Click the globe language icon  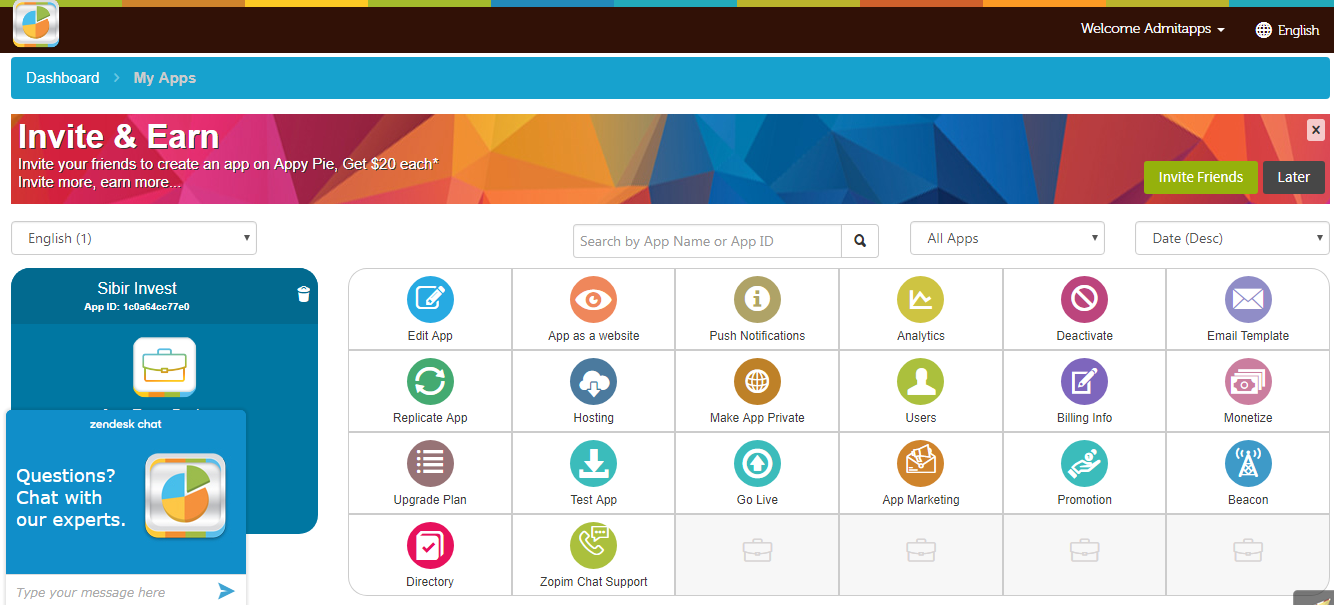tap(1264, 30)
